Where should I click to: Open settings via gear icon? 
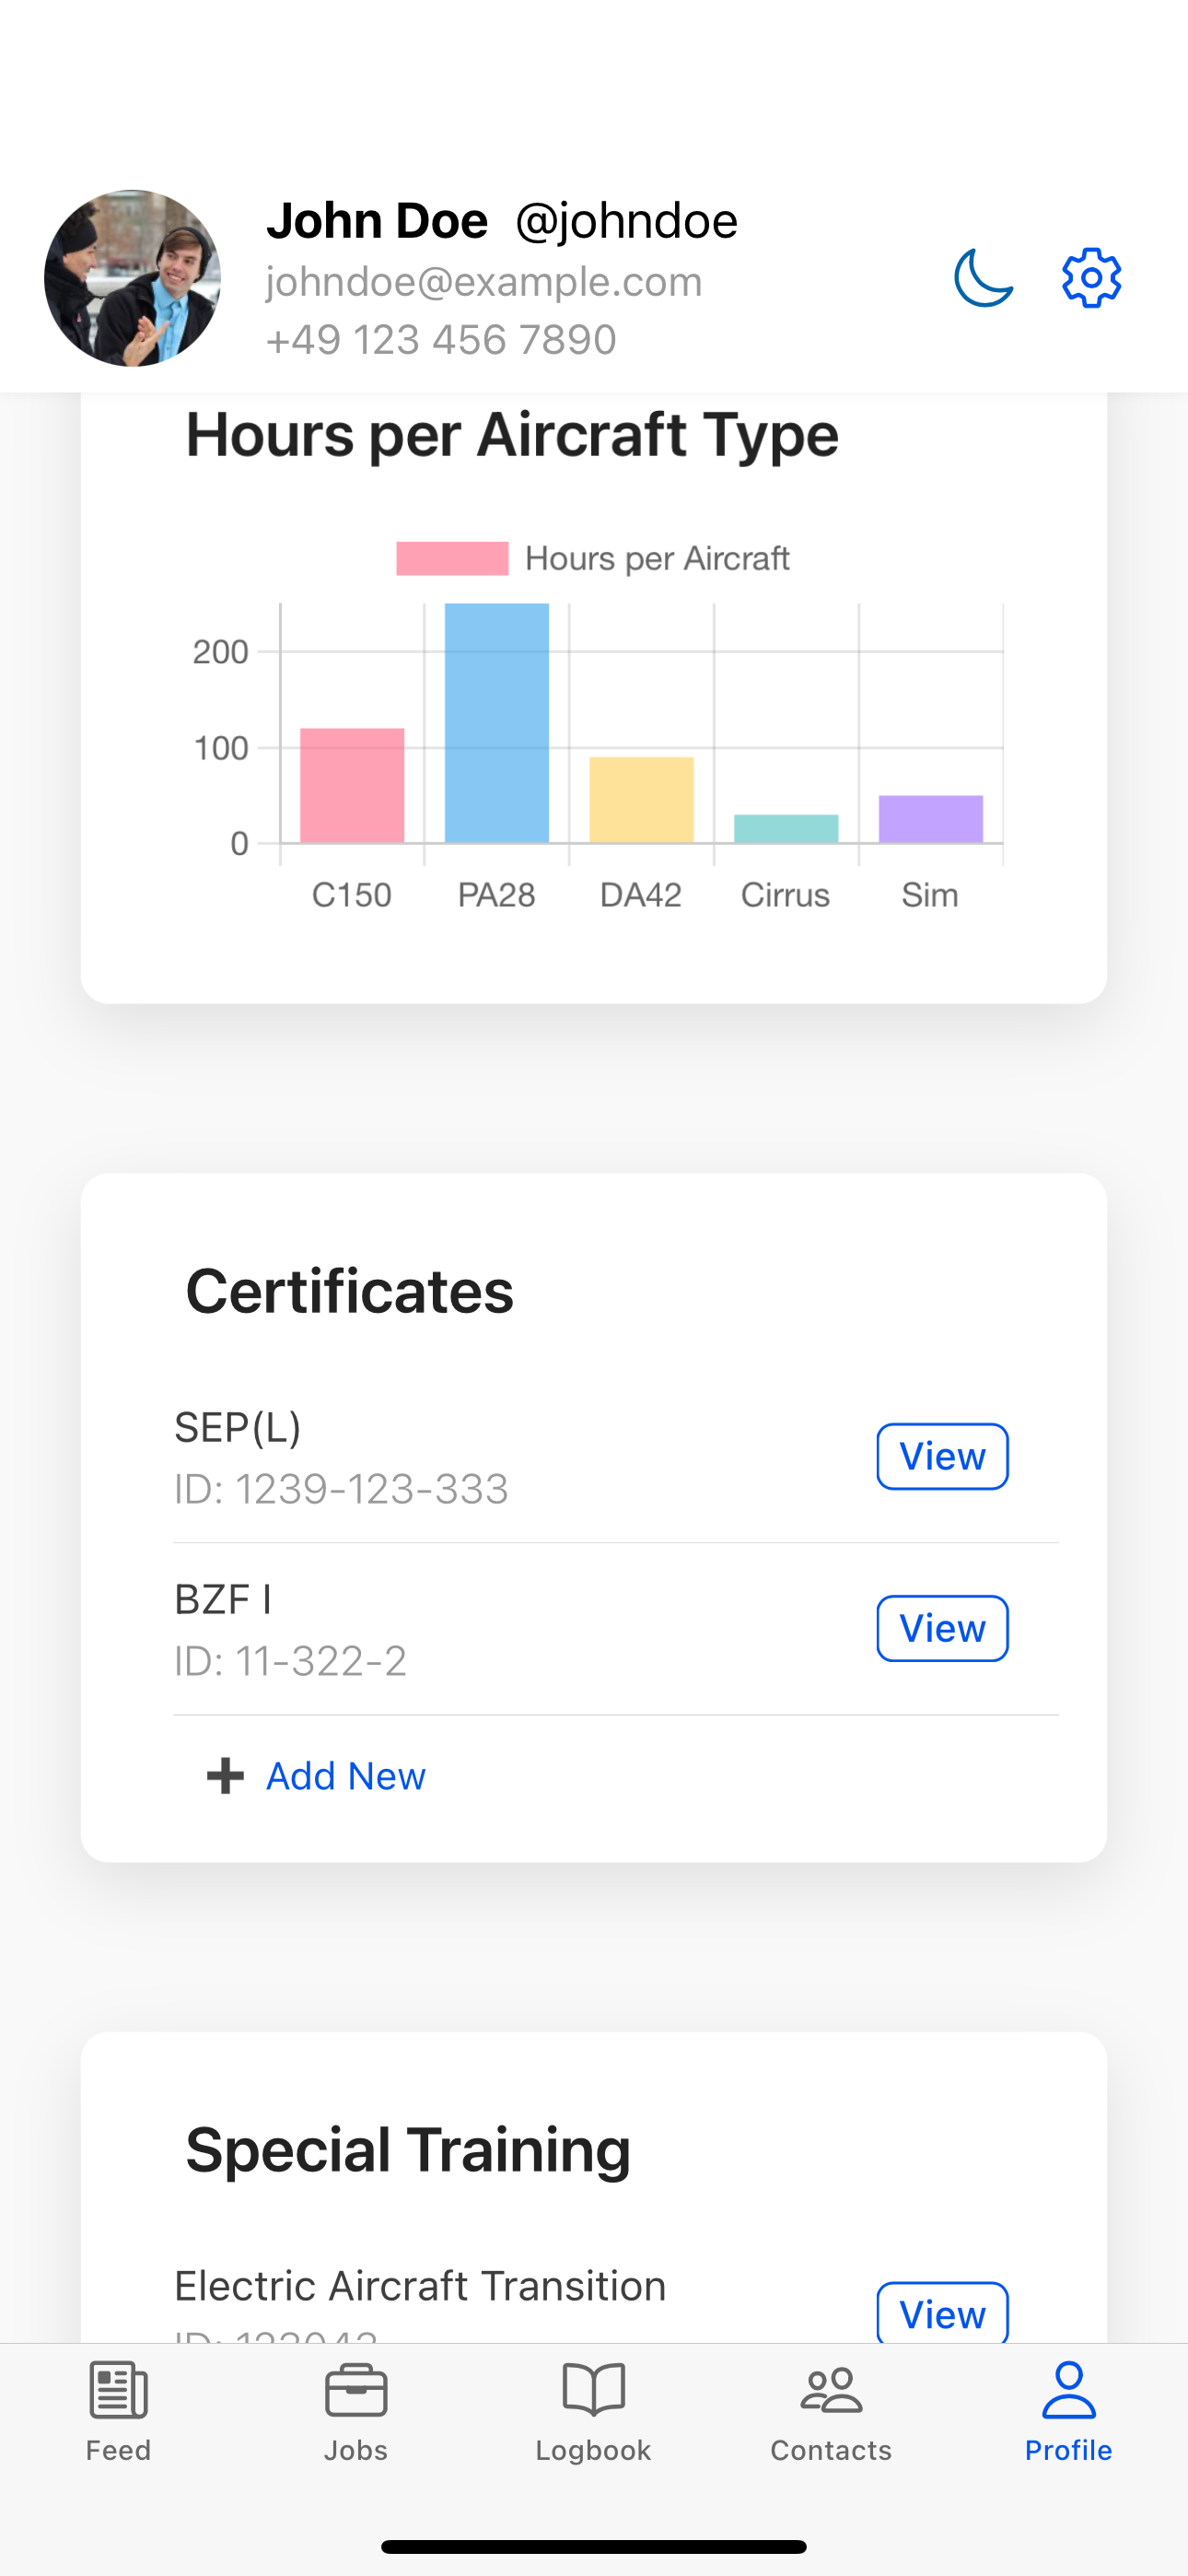pyautogui.click(x=1091, y=278)
